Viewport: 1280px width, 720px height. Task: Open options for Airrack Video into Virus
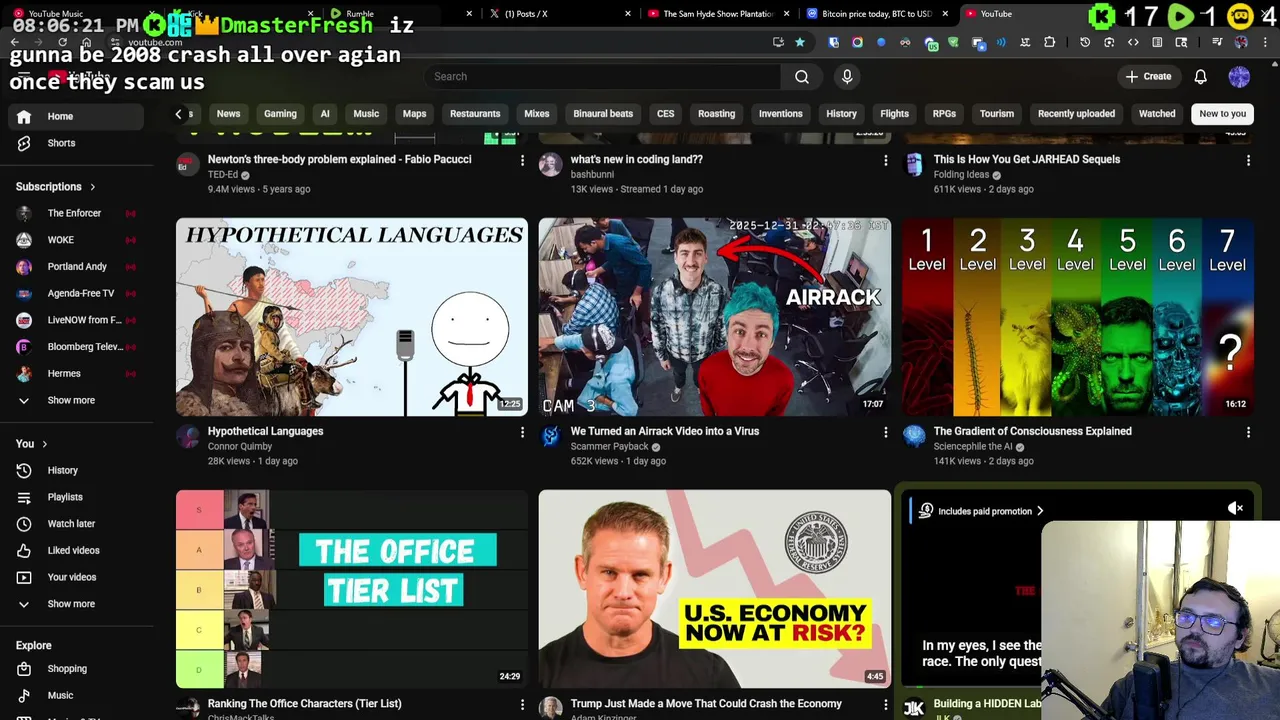click(885, 432)
